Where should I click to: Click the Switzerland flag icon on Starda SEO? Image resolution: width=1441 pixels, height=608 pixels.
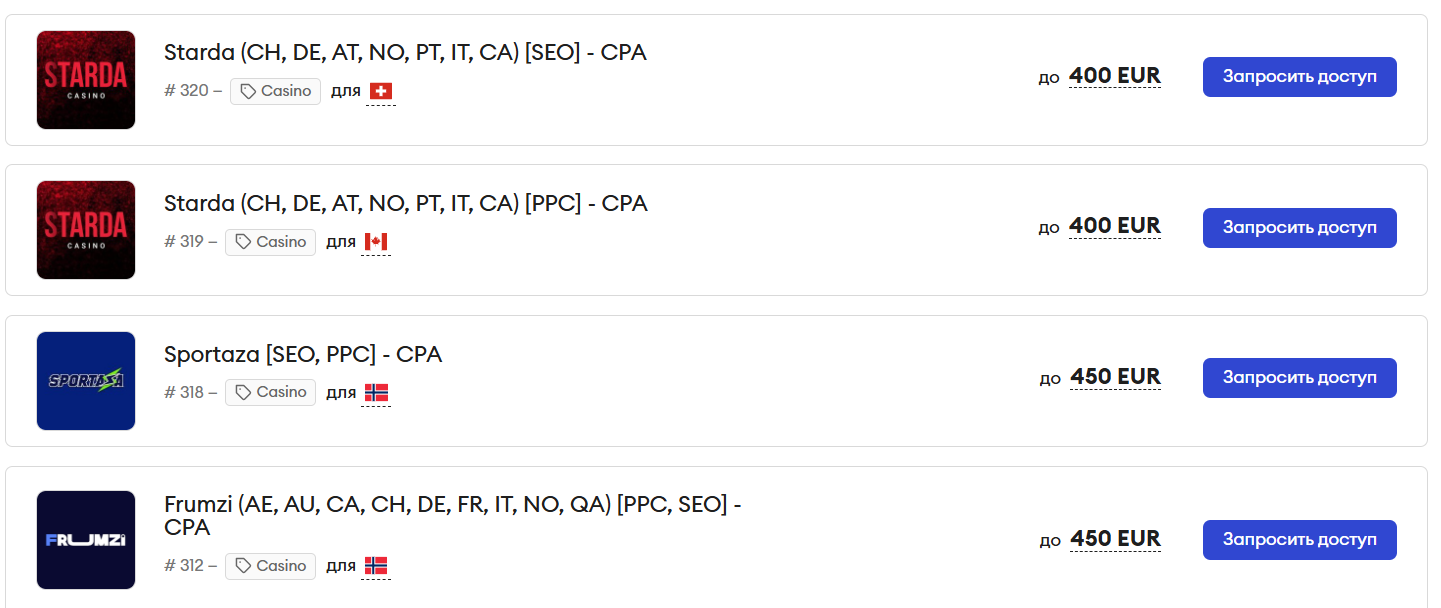click(380, 92)
